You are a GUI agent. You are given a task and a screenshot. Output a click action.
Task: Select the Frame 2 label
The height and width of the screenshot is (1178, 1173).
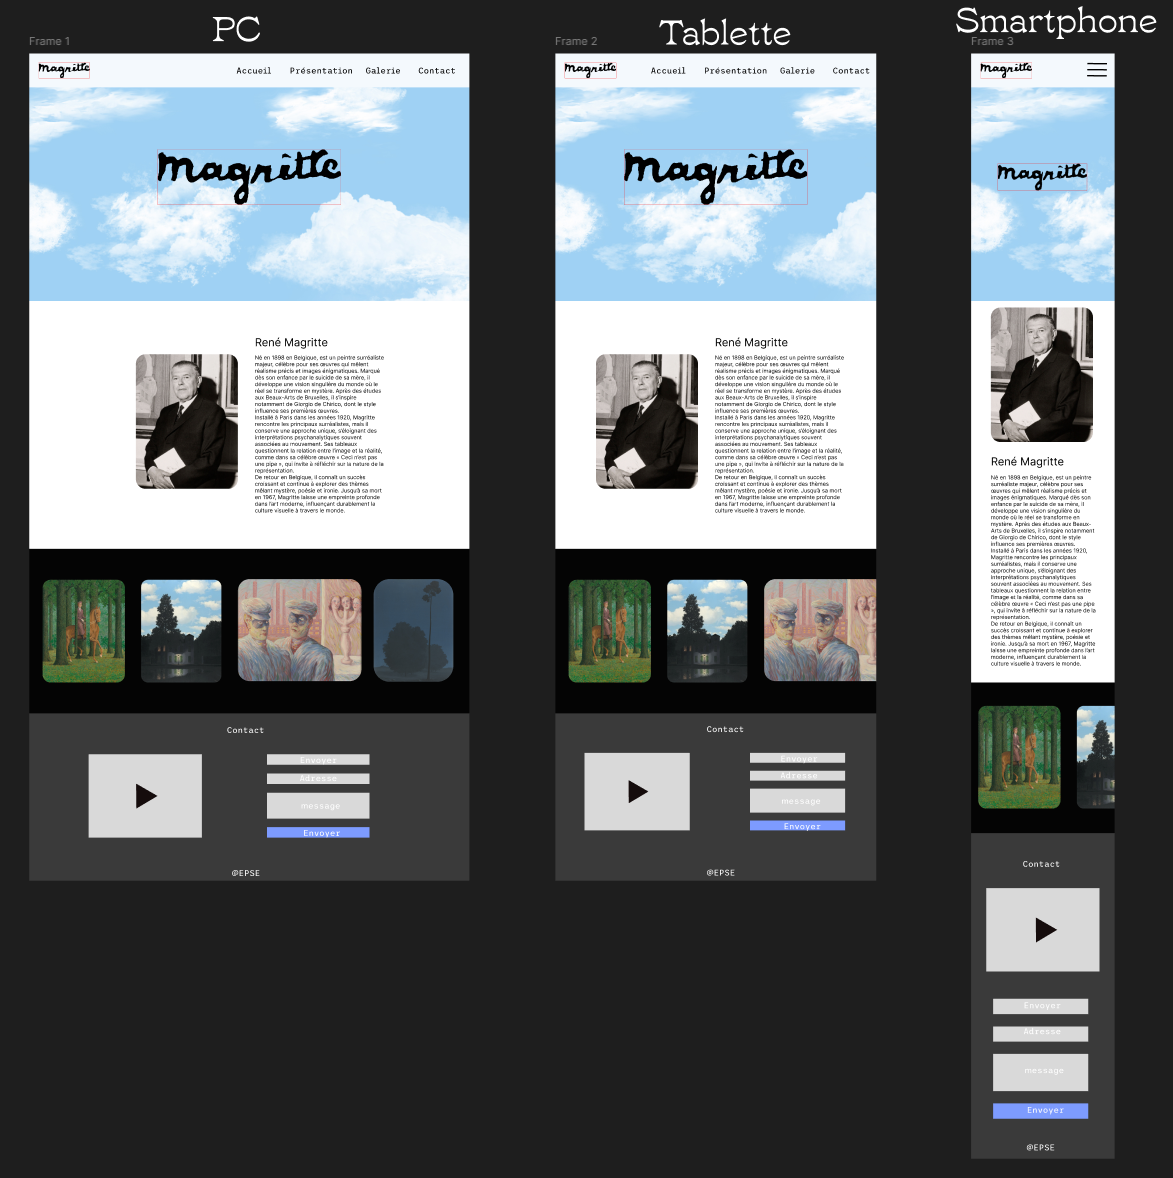tap(576, 41)
